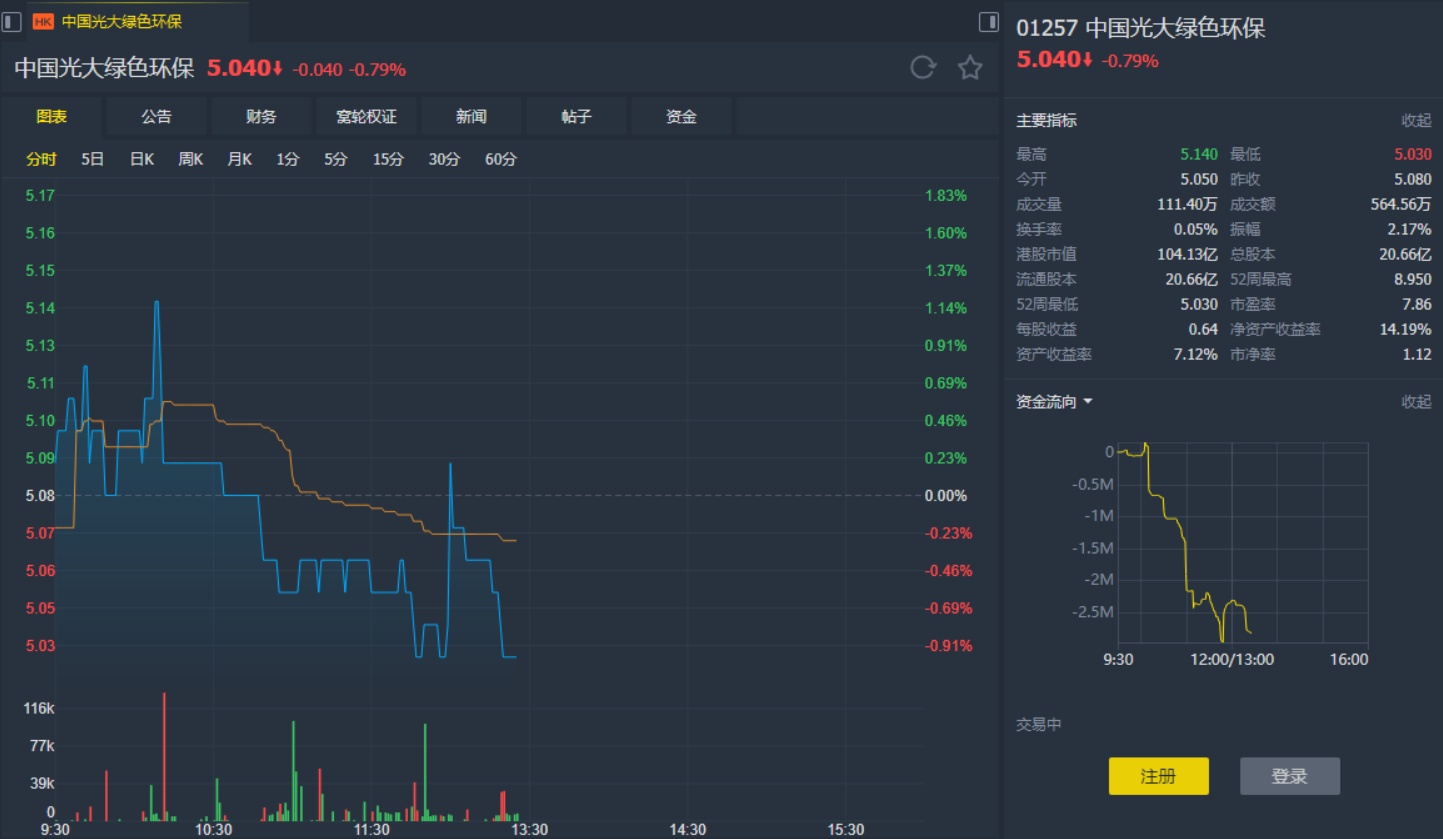Viewport: 1443px width, 839px height.
Task: Toggle the left sidebar panel icon
Action: [12, 21]
